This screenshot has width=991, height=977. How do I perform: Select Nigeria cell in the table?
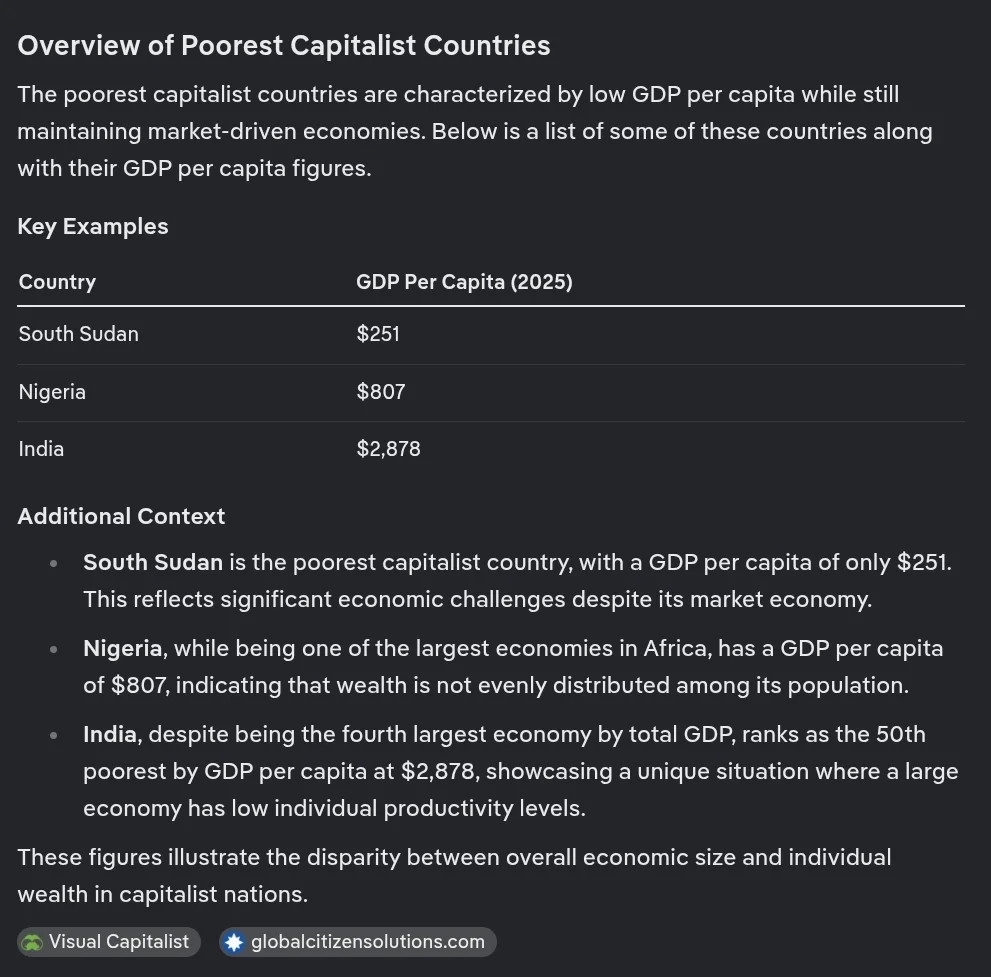tap(52, 392)
